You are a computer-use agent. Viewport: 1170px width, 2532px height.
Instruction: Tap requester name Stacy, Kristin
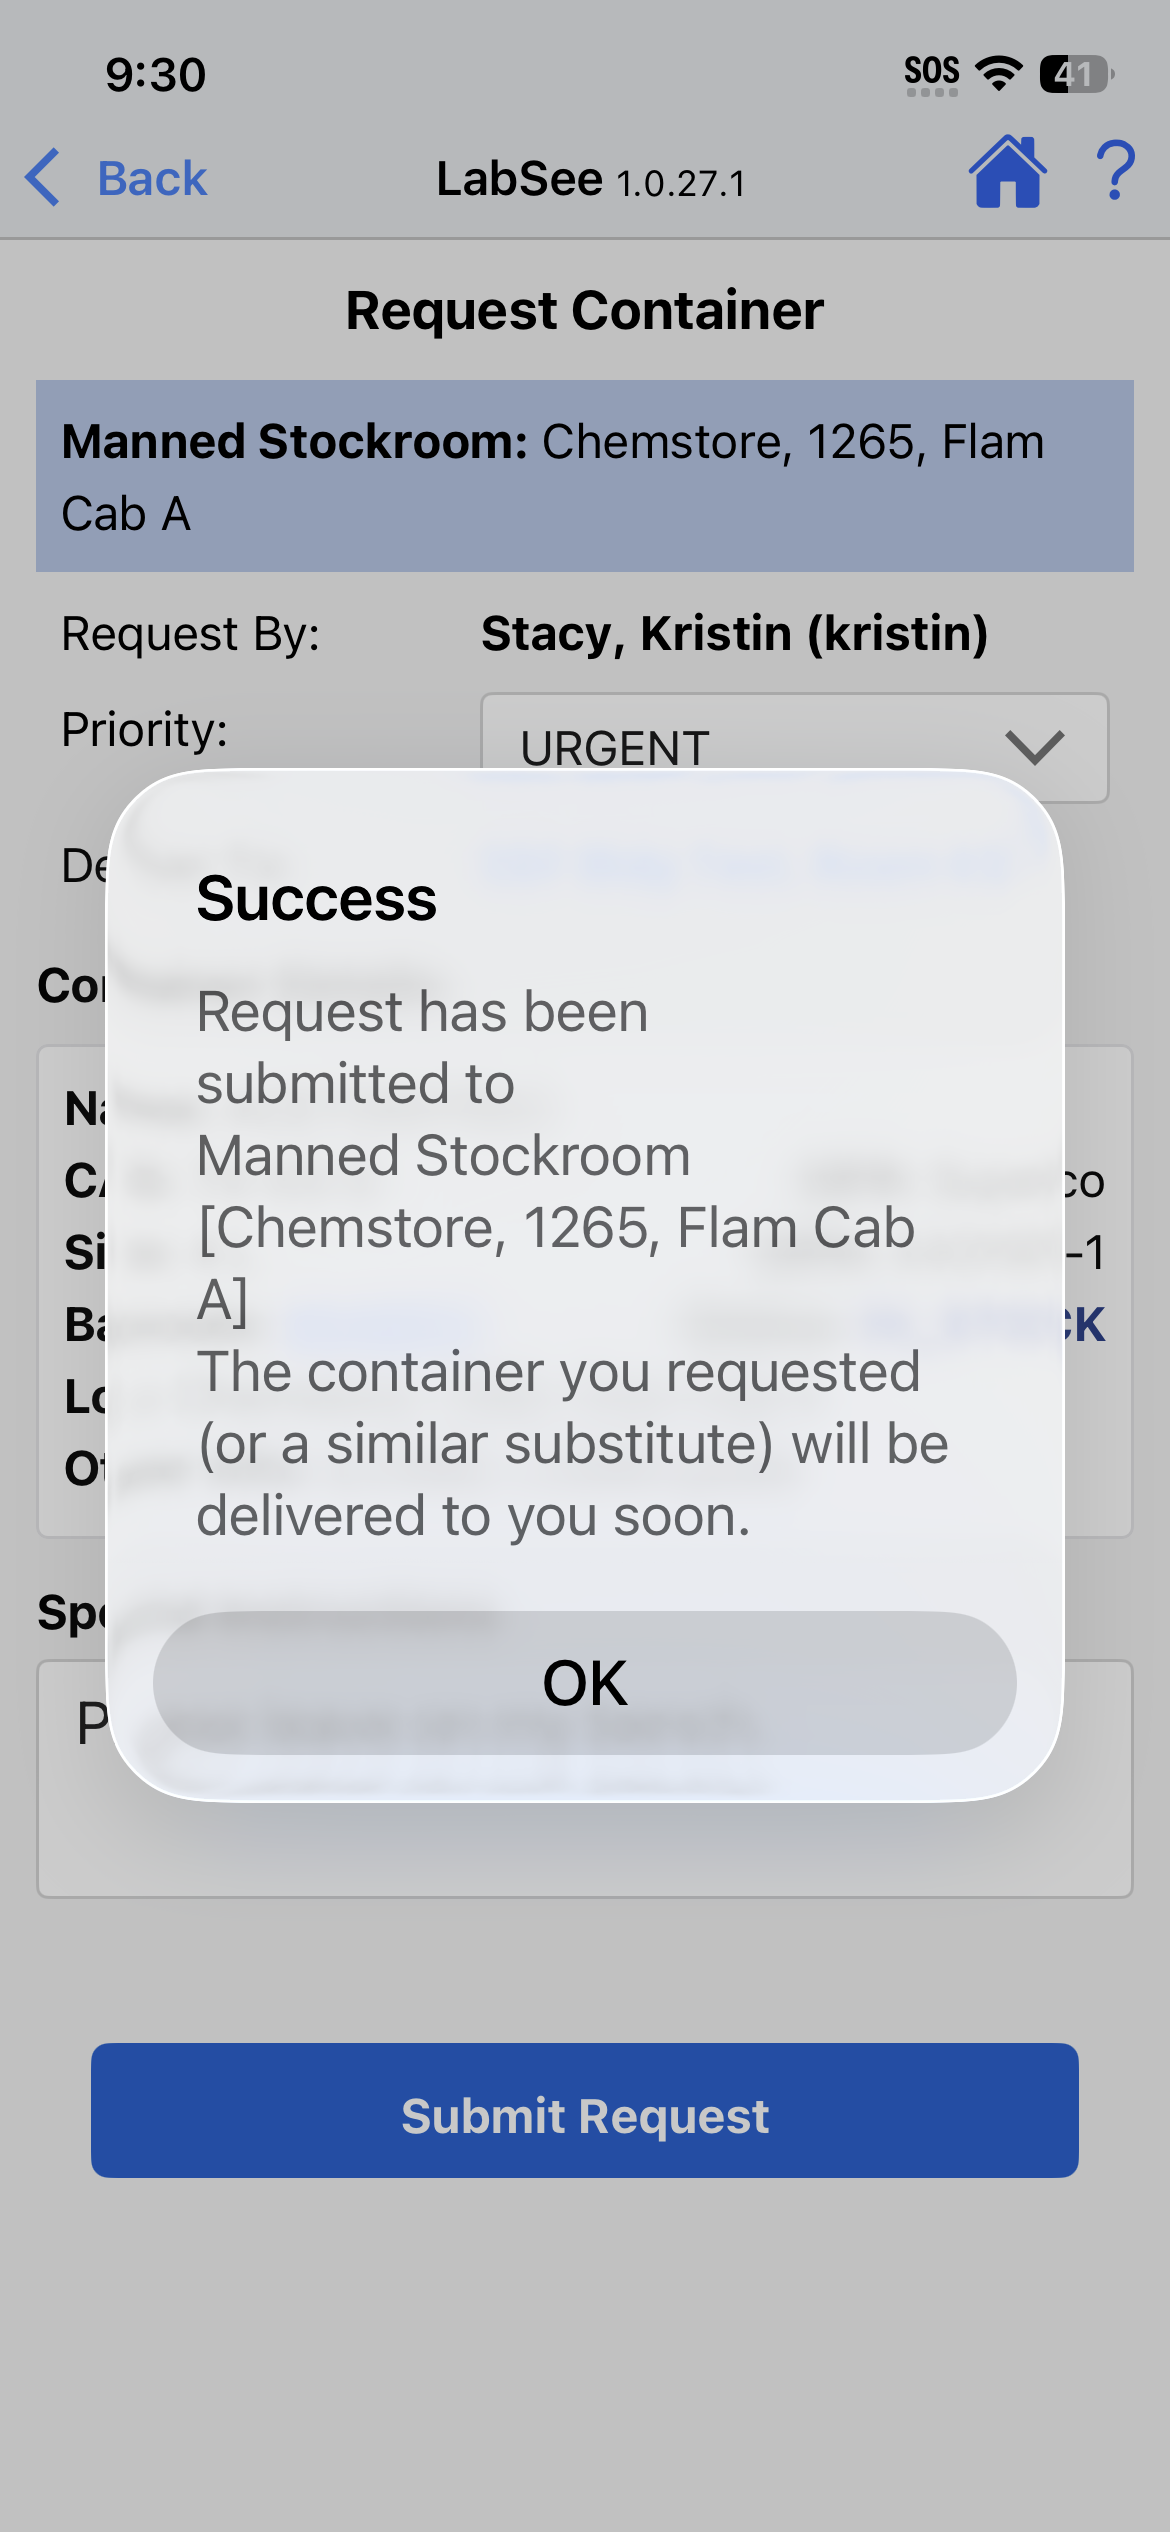(734, 633)
